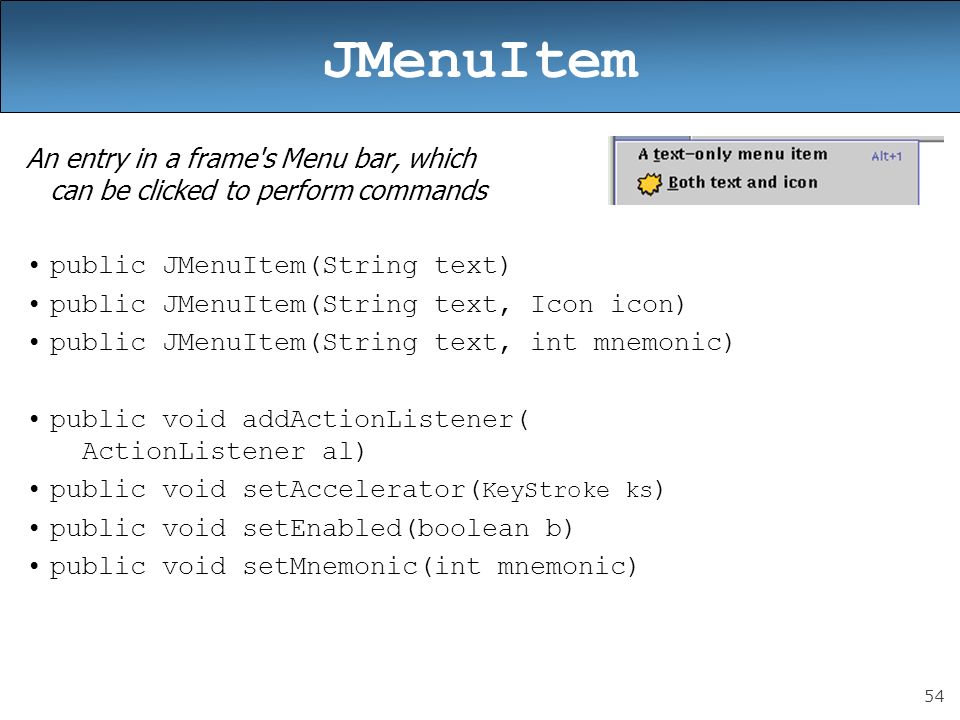Click the gray menu screenshot image
The height and width of the screenshot is (720, 960).
pos(776,171)
